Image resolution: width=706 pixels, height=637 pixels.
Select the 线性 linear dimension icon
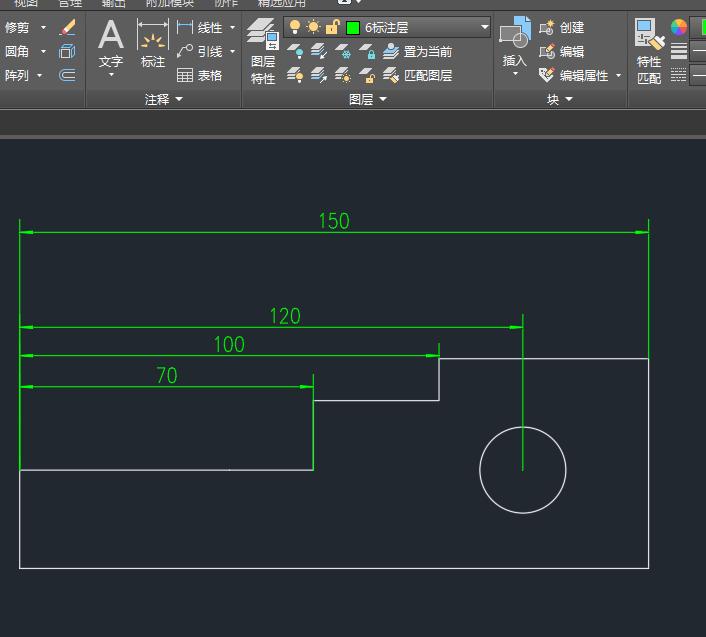pyautogui.click(x=185, y=27)
